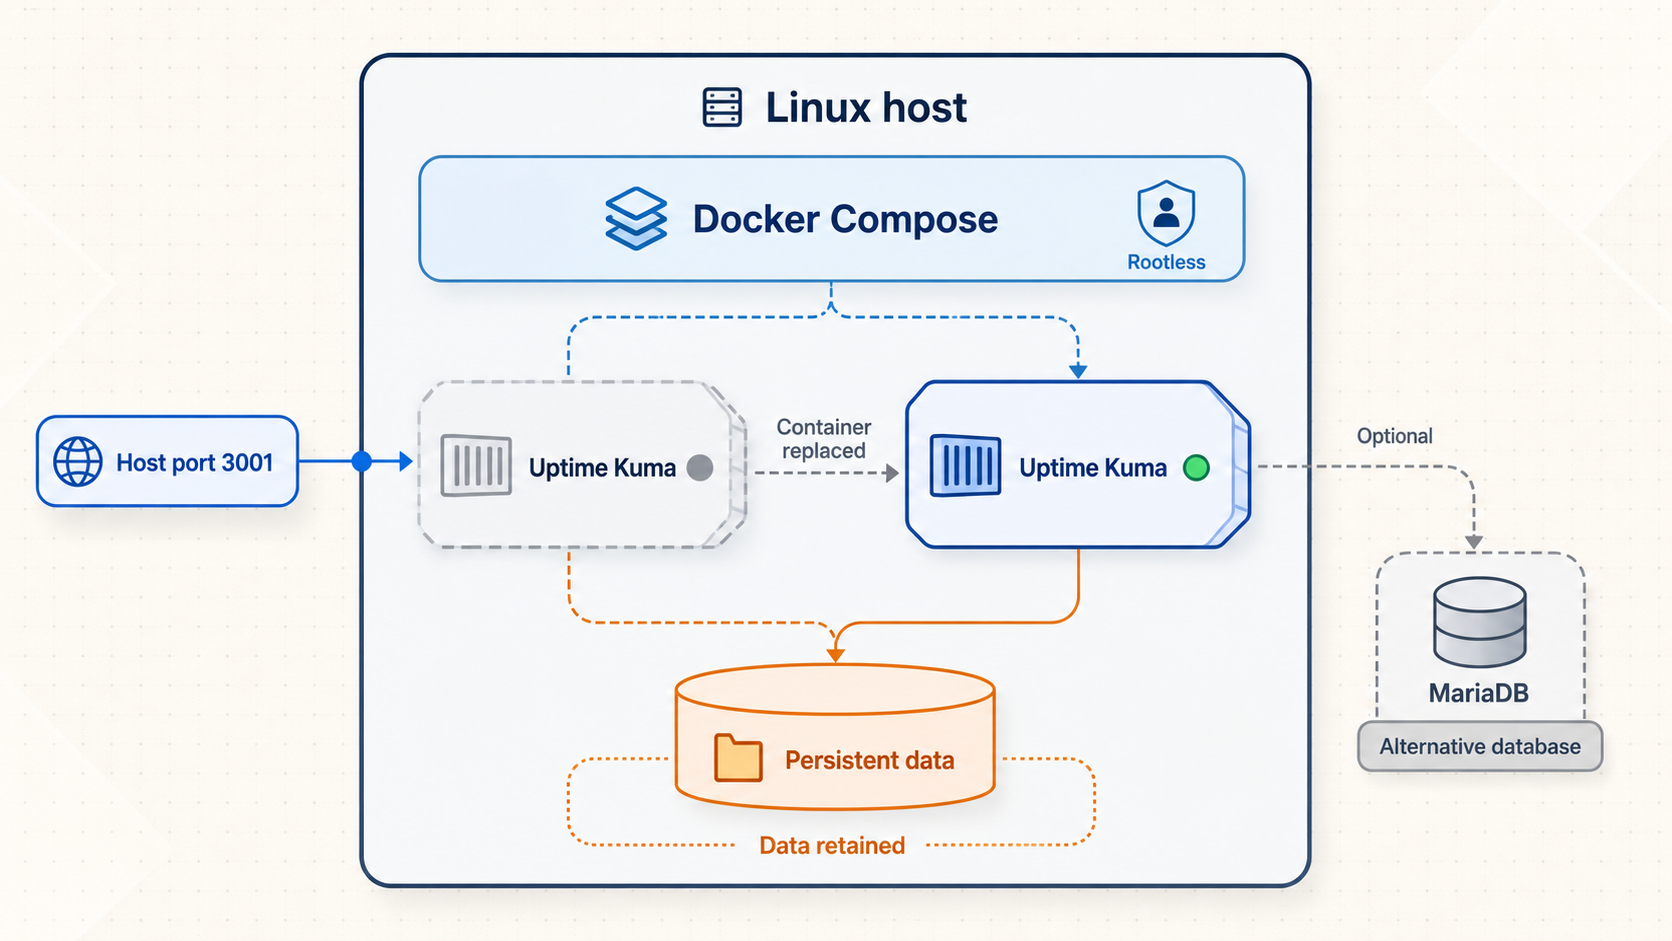Click the Linux host title text
This screenshot has width=1672, height=941.
(866, 107)
